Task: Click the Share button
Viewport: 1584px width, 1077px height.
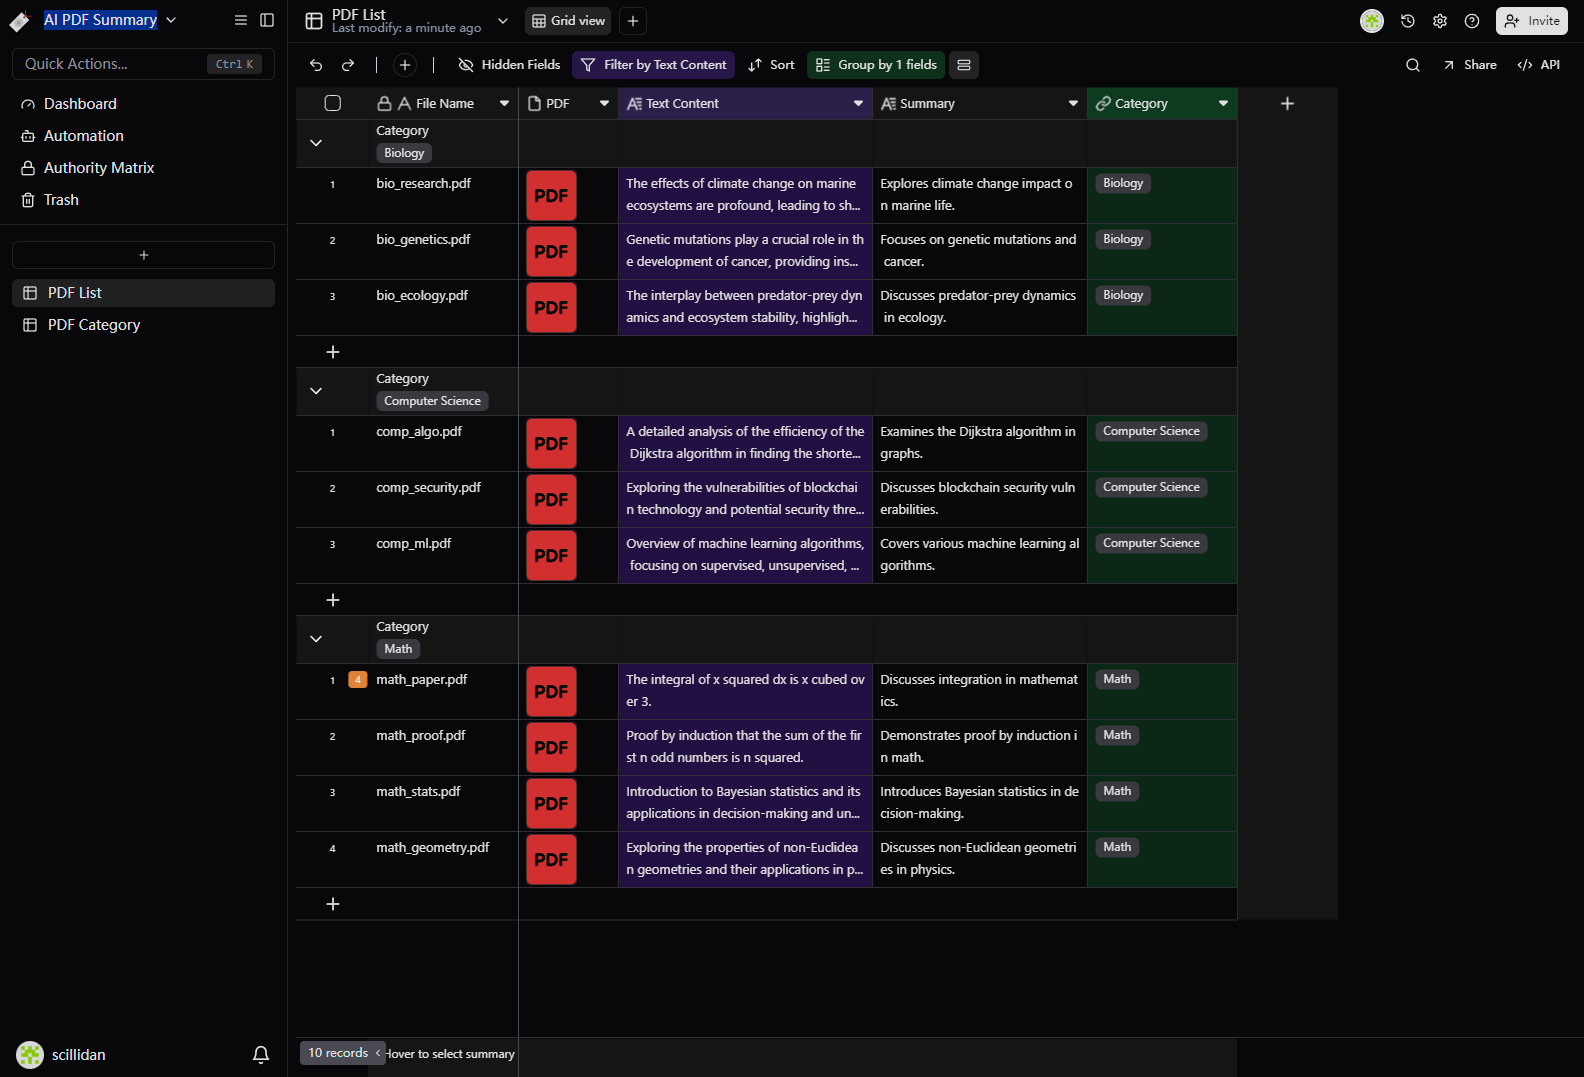Action: point(1470,65)
